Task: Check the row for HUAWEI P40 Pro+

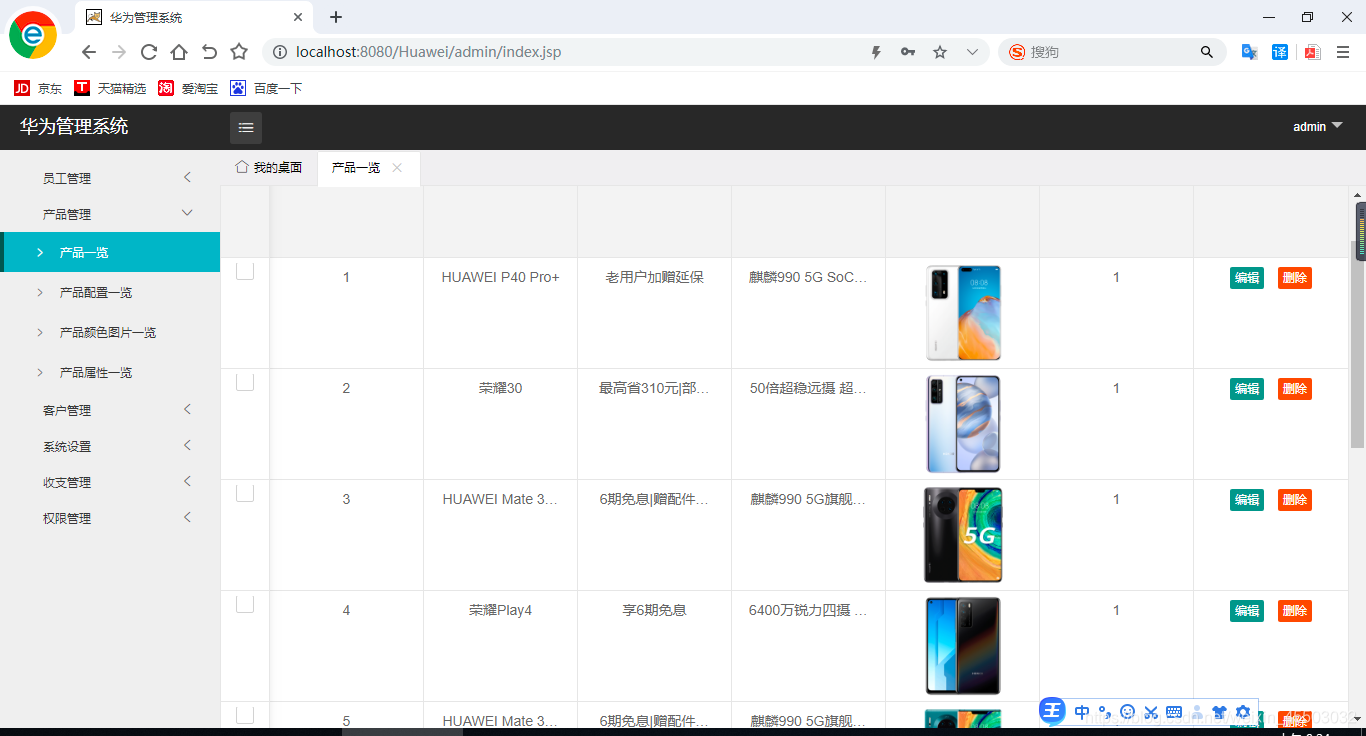Action: point(245,271)
